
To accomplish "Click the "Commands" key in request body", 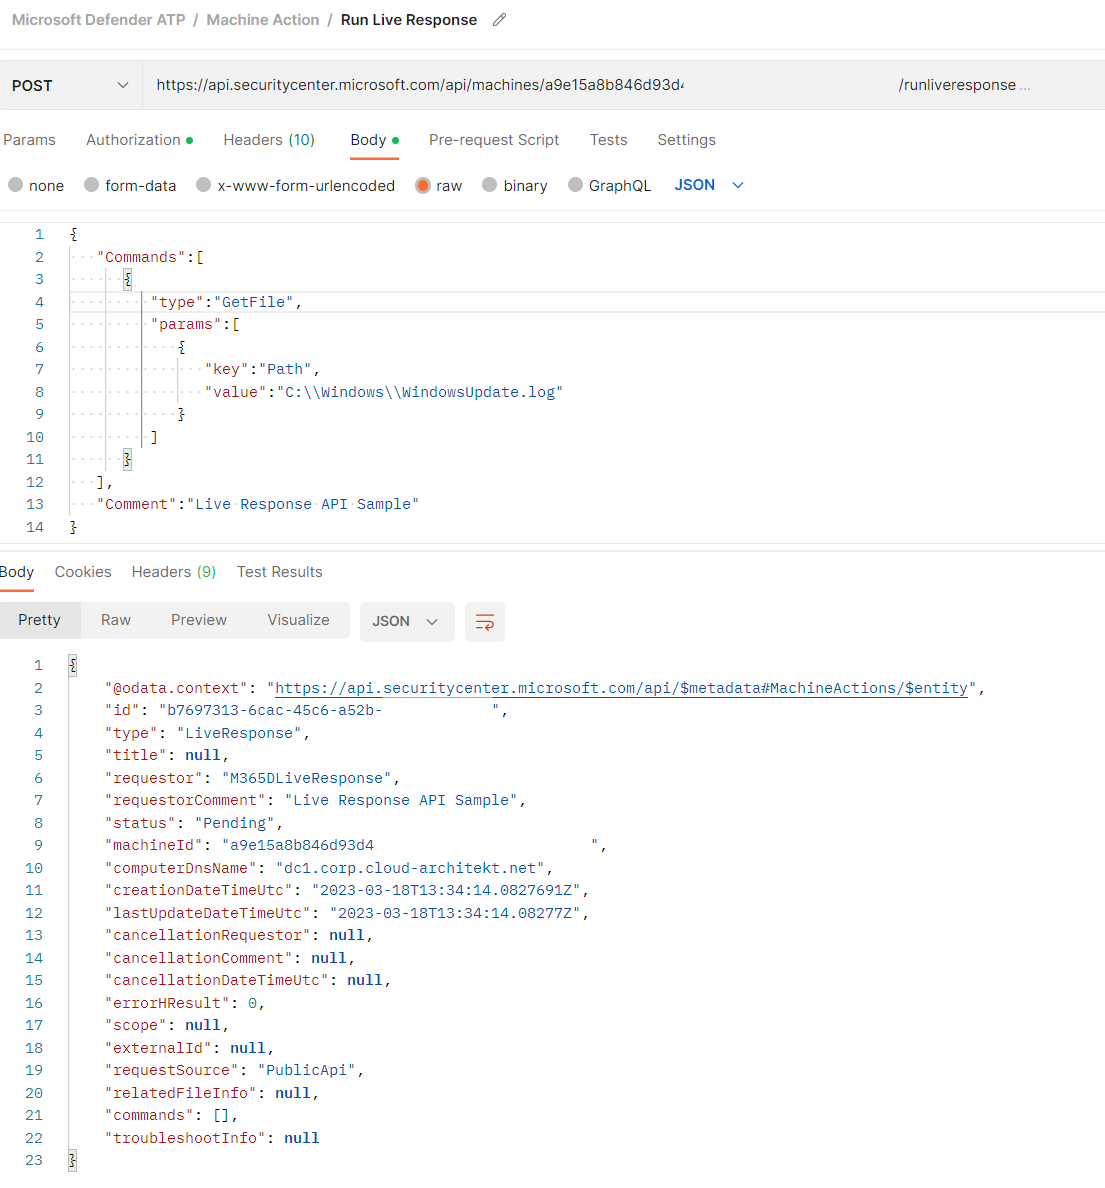I will [x=141, y=258].
